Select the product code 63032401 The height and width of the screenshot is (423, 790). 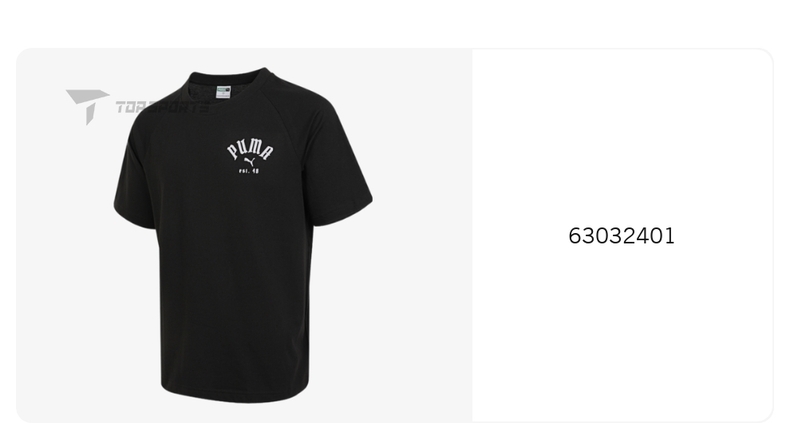(621, 236)
